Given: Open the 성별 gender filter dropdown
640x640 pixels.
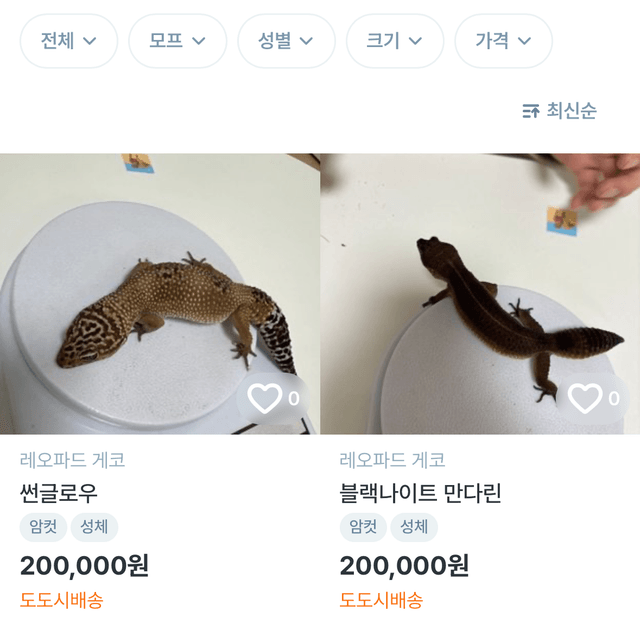Looking at the screenshot, I should 286,41.
